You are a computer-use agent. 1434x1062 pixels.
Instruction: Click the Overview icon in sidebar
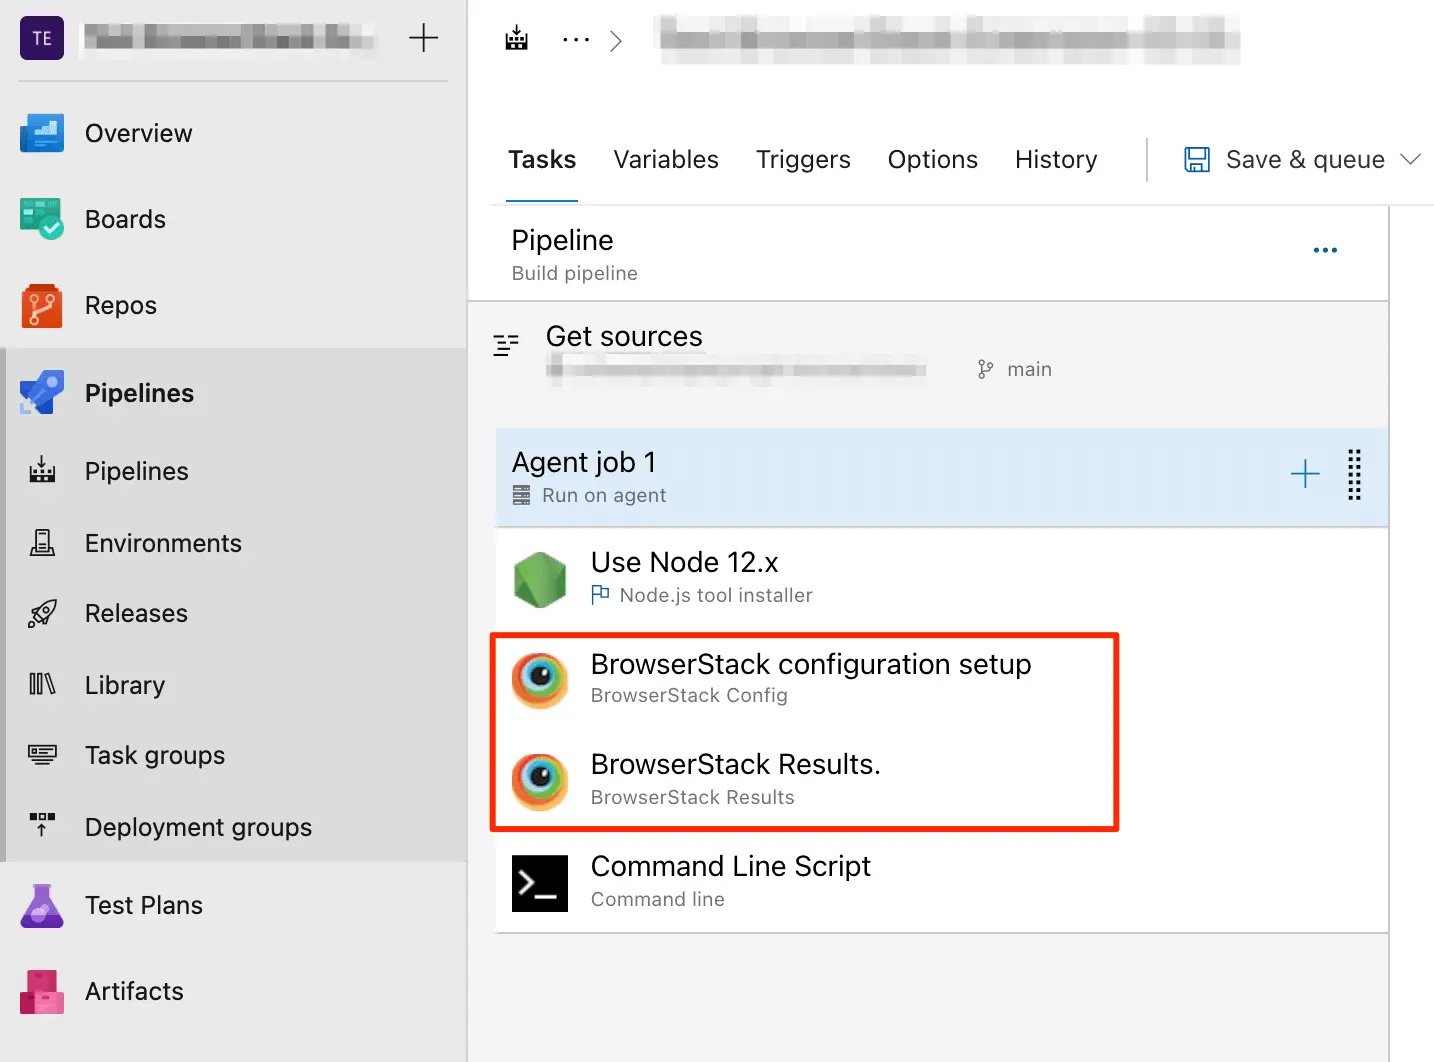tap(42, 133)
